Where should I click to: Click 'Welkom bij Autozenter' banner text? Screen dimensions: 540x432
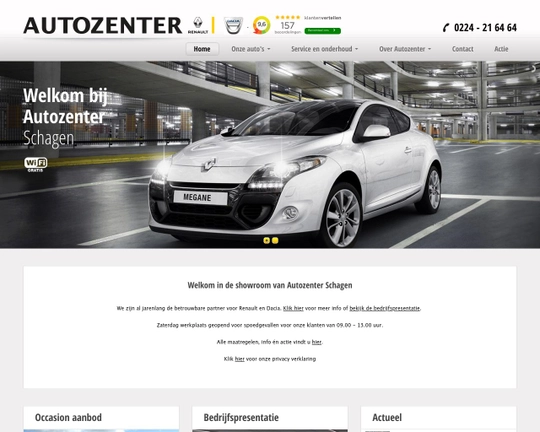pos(65,106)
